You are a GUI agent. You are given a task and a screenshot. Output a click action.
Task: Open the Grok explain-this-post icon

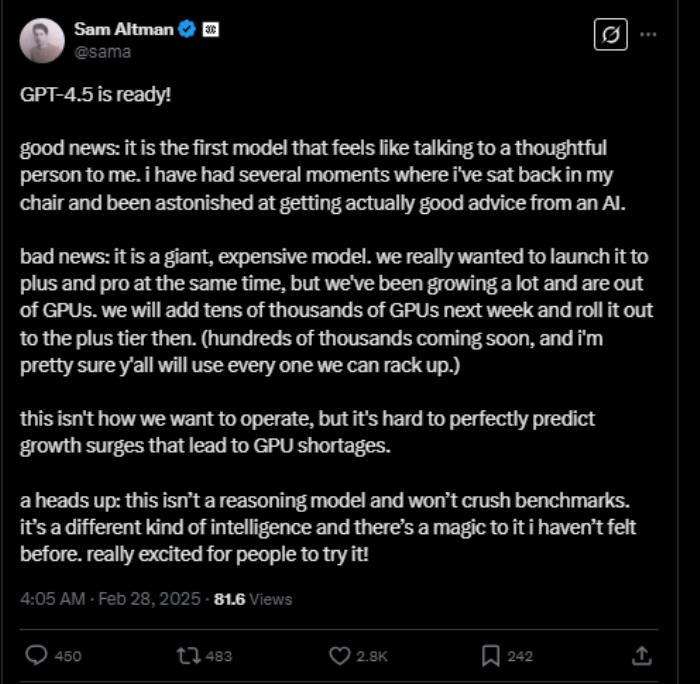[610, 34]
